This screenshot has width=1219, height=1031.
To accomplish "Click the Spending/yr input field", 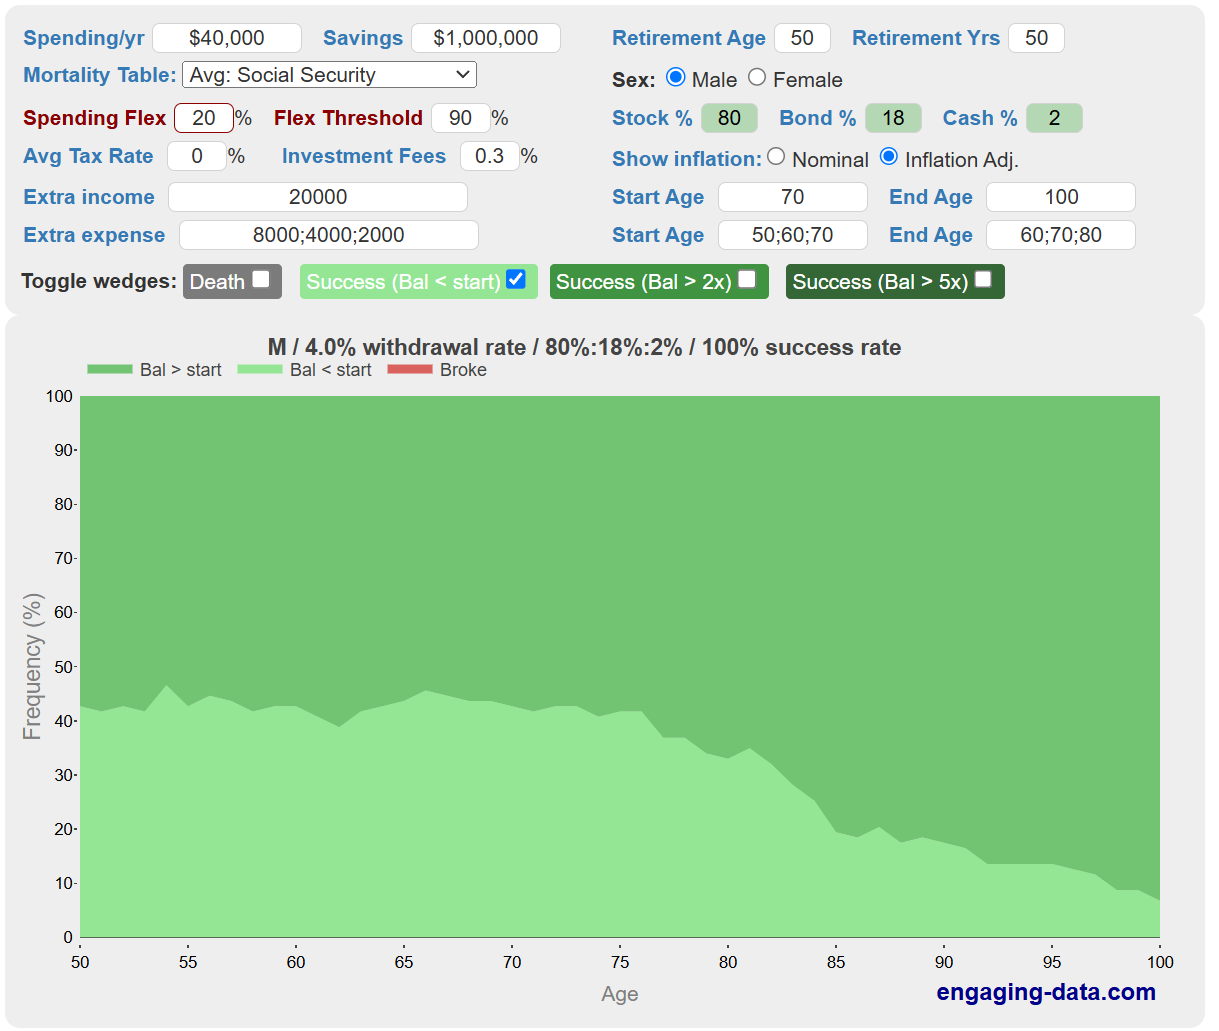I will tap(227, 38).
